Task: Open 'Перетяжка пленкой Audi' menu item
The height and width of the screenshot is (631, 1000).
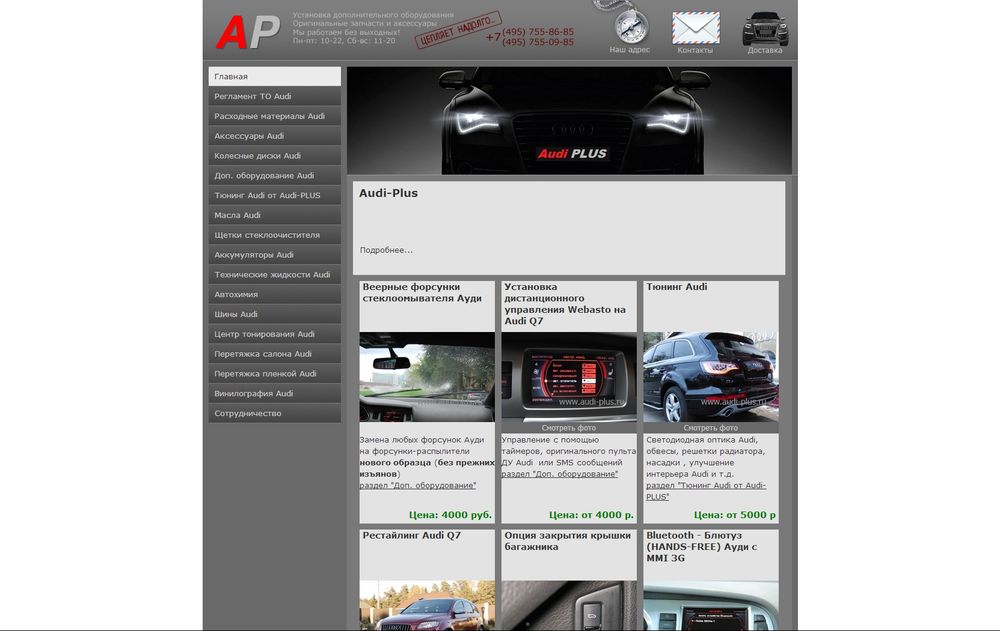Action: [275, 373]
